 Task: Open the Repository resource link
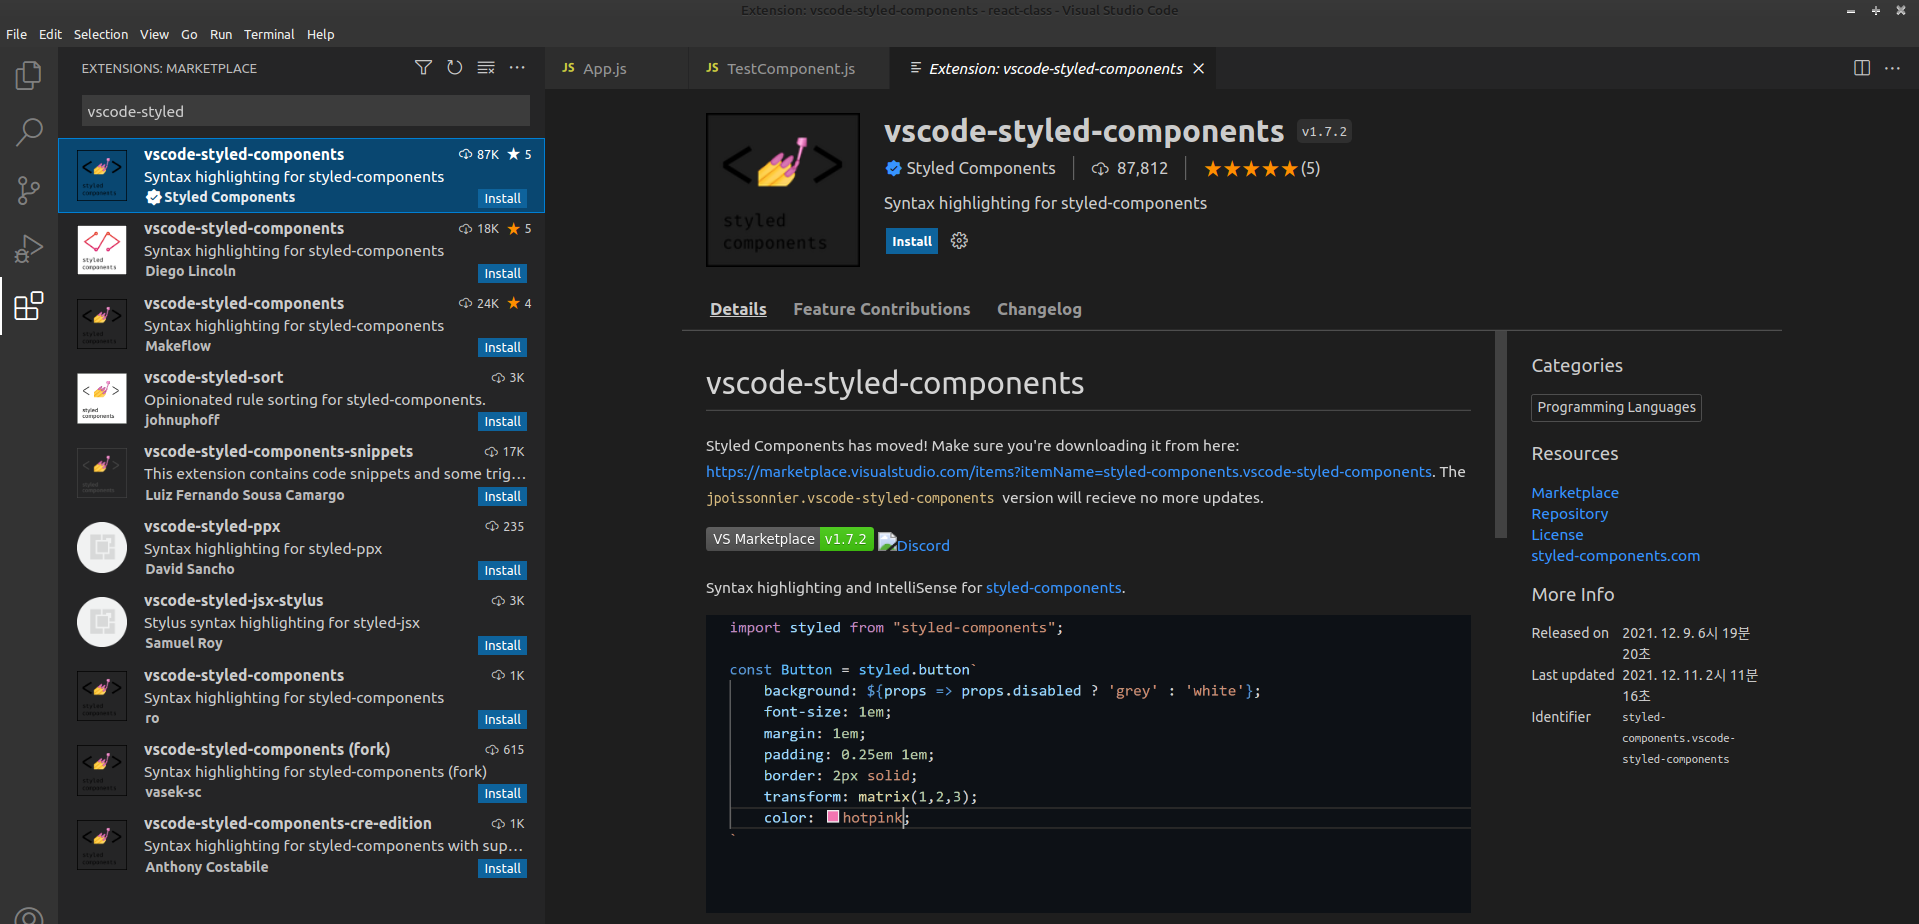pyautogui.click(x=1569, y=513)
